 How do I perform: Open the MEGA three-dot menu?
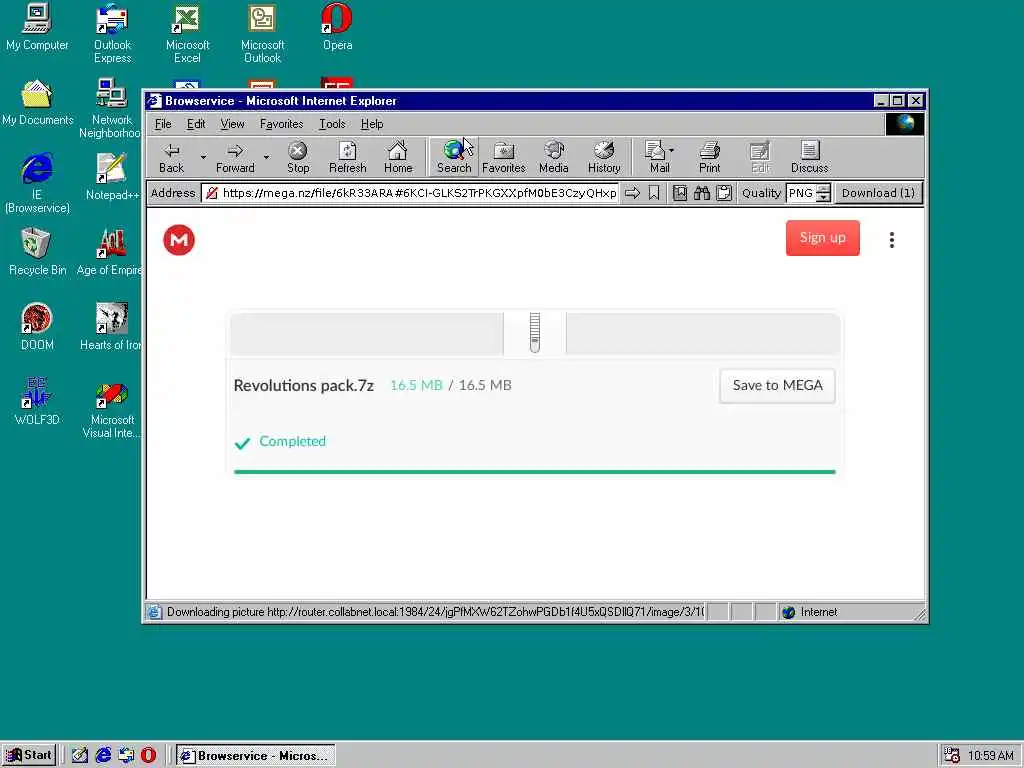[x=891, y=240]
